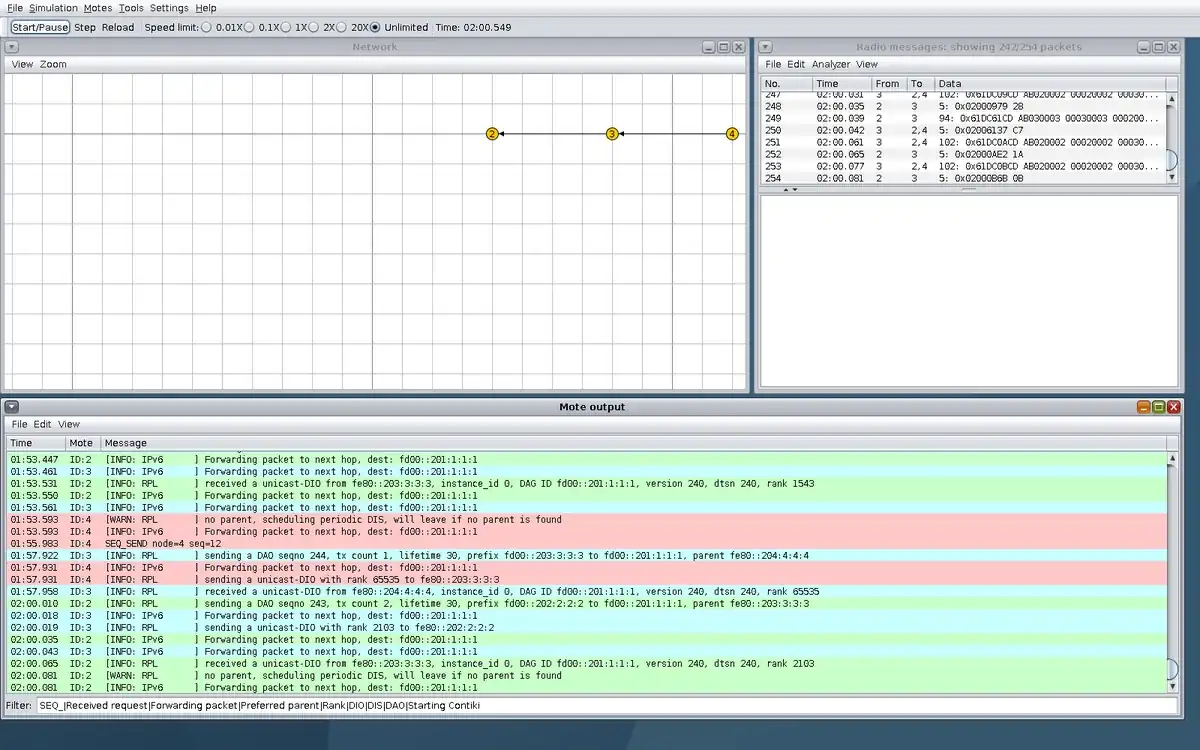
Task: Select mote node 2 in Network view
Action: point(492,133)
